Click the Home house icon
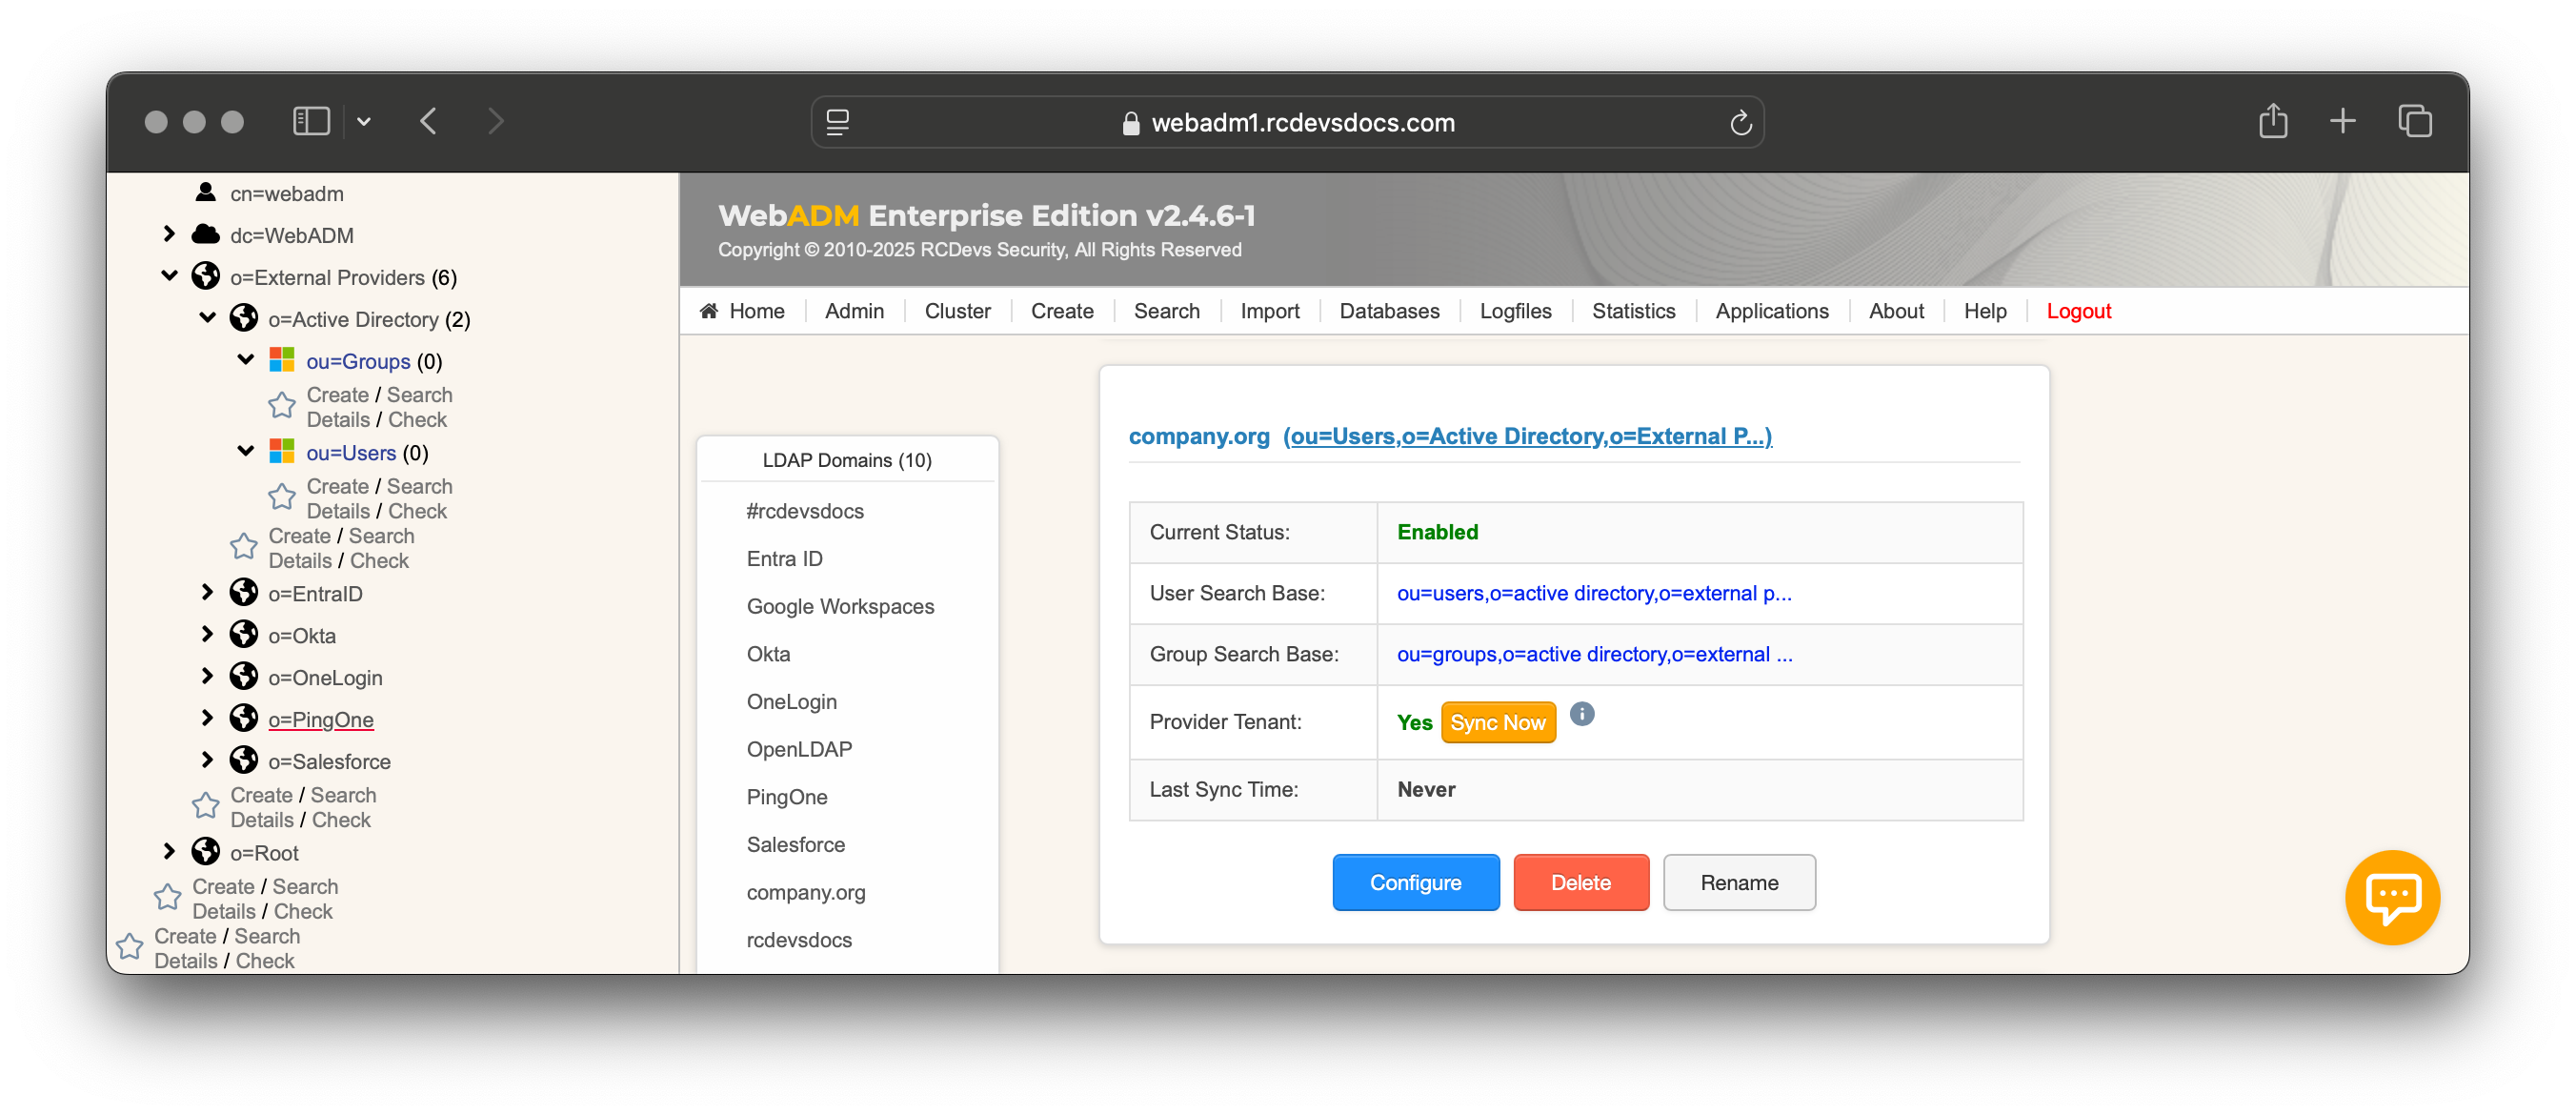This screenshot has height=1115, width=2576. (708, 311)
